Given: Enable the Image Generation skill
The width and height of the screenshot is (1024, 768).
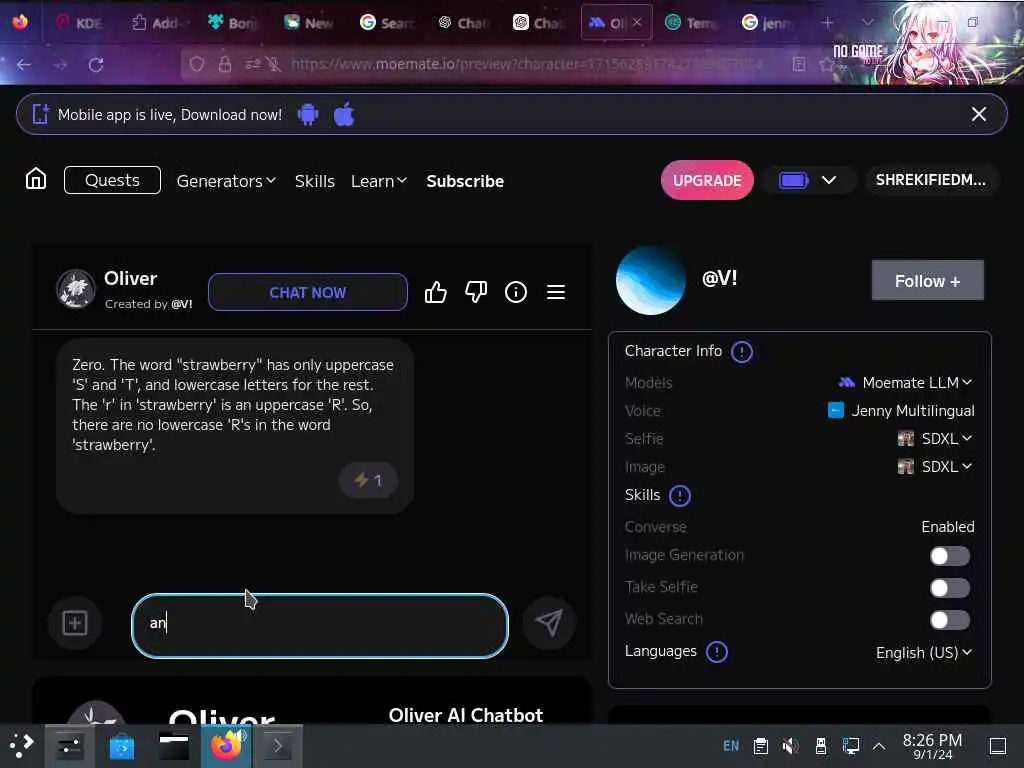Looking at the screenshot, I should click(x=950, y=556).
